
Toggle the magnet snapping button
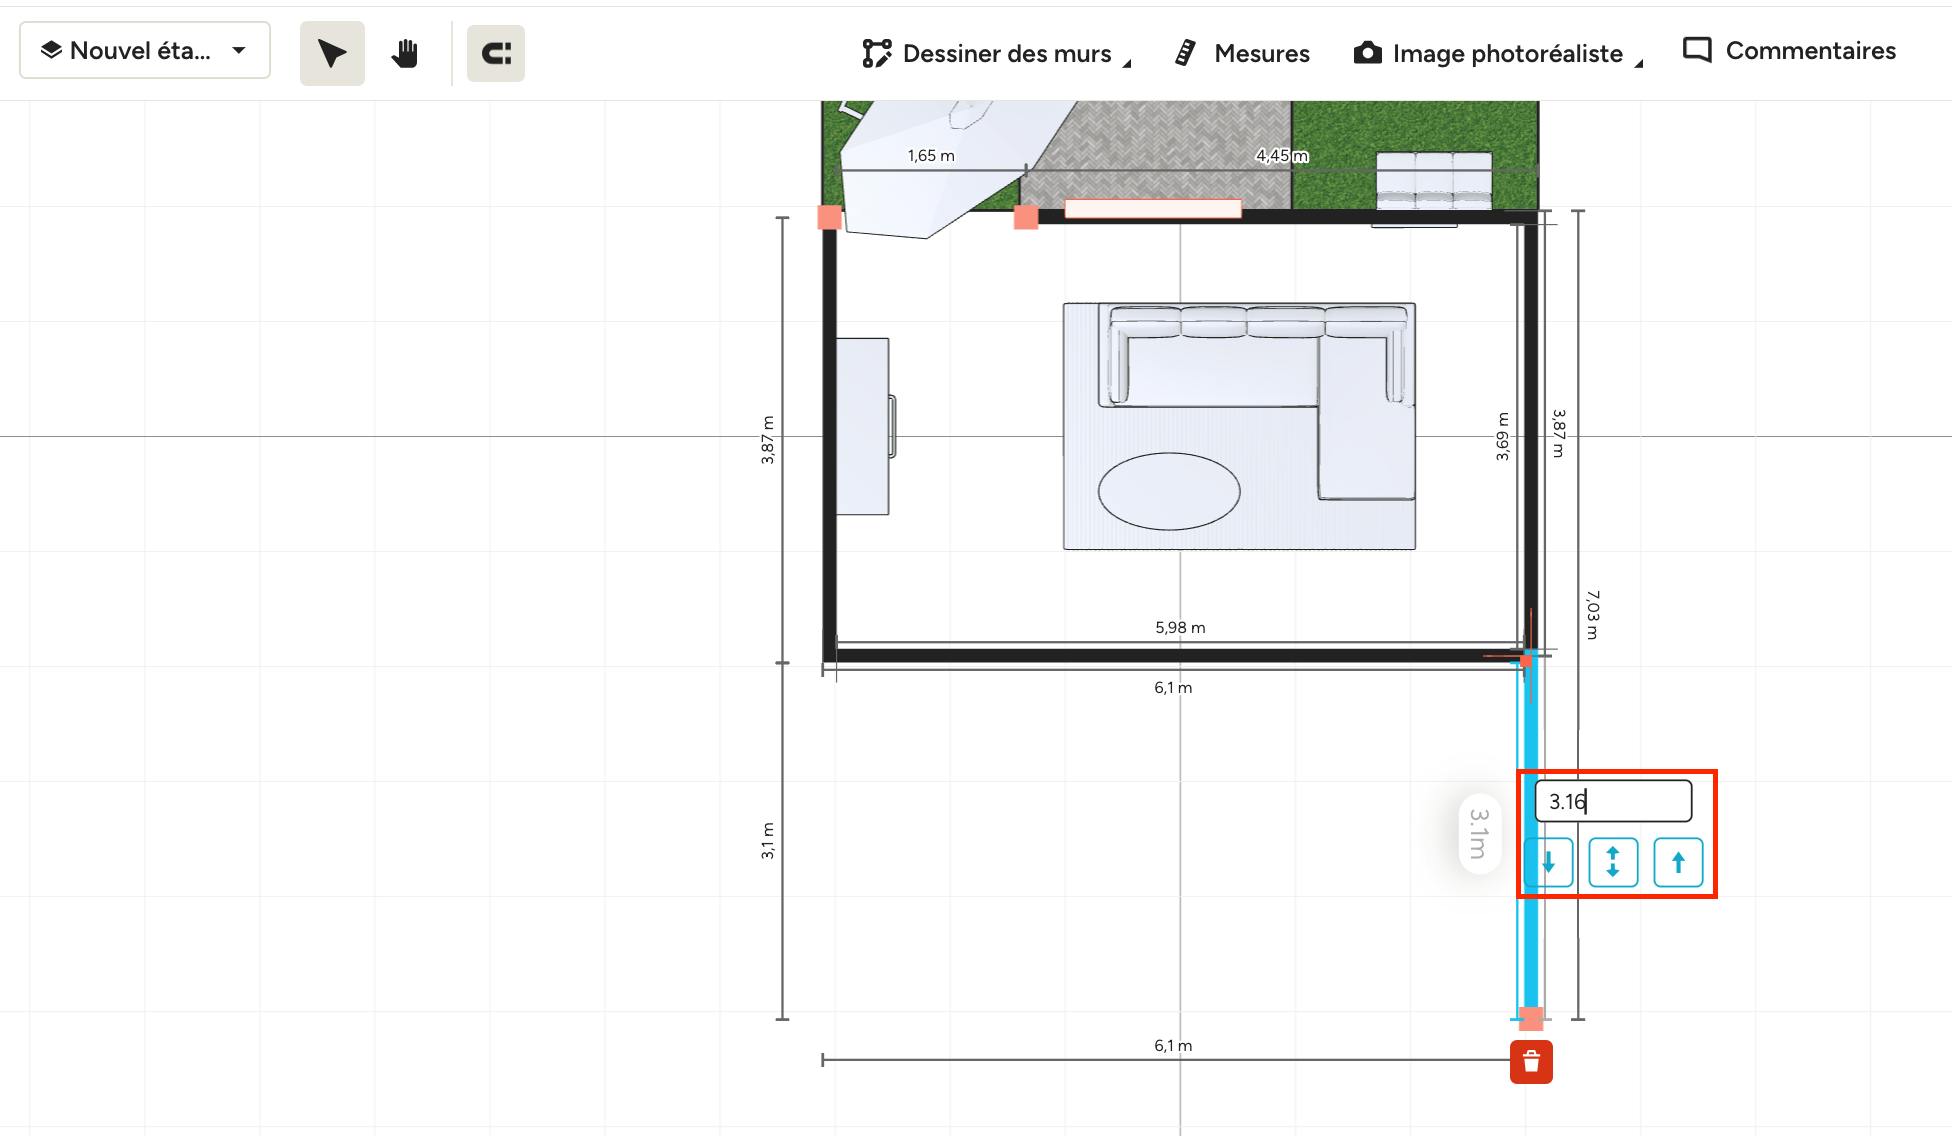[496, 53]
